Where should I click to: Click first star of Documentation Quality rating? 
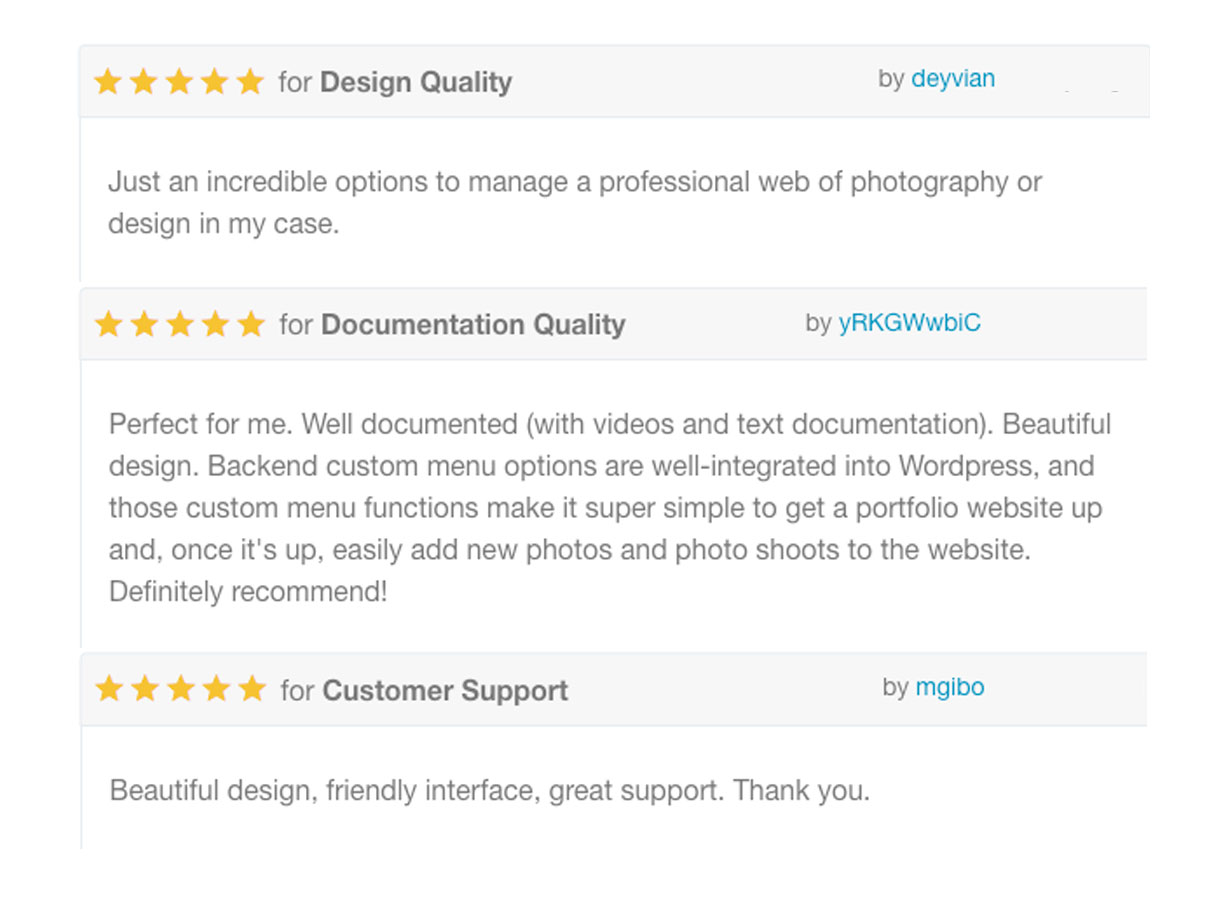click(x=108, y=324)
